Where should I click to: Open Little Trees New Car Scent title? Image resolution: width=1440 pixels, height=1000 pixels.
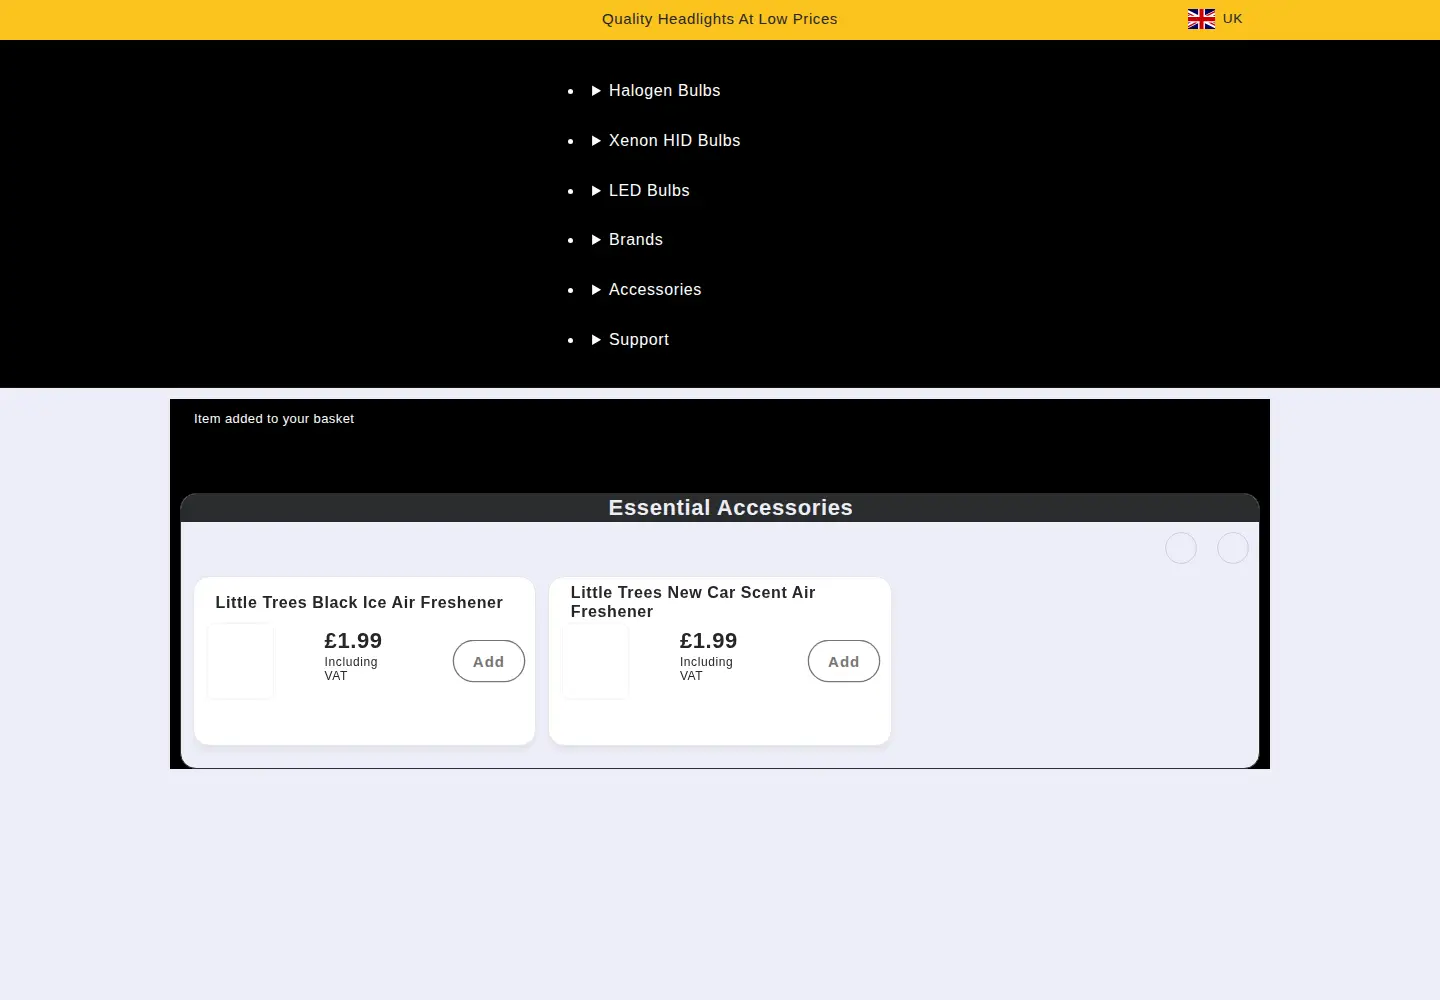pos(693,602)
